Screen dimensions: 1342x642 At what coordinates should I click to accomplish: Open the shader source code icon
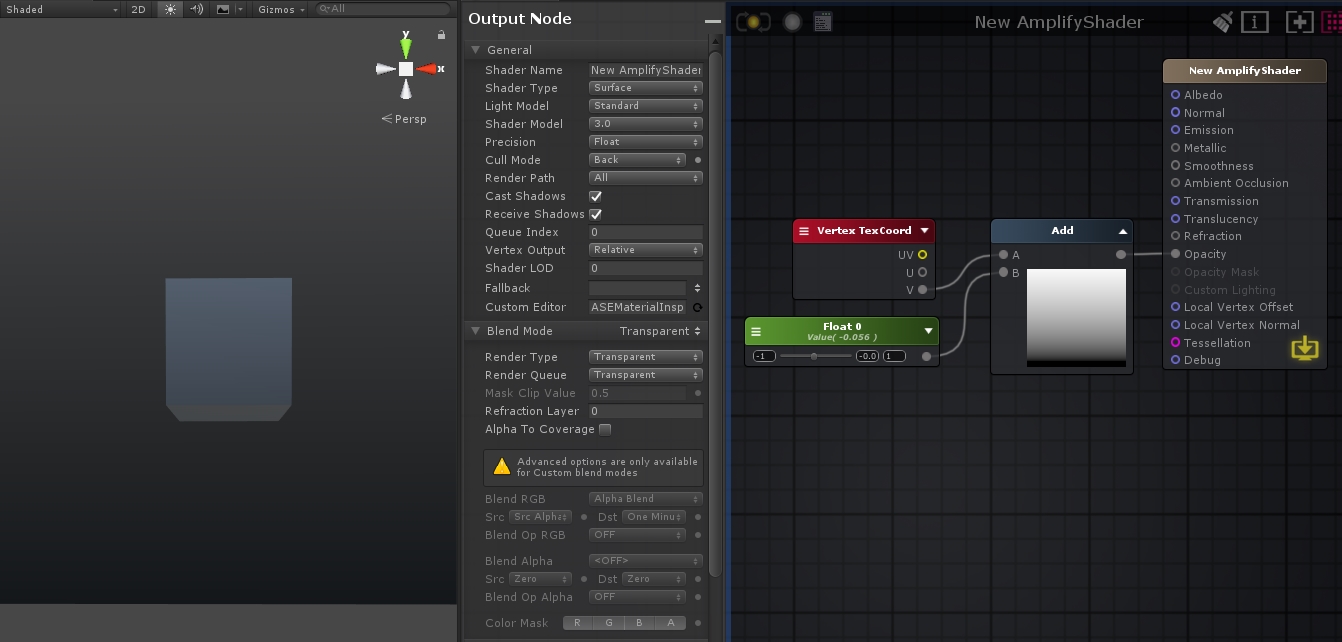[823, 21]
